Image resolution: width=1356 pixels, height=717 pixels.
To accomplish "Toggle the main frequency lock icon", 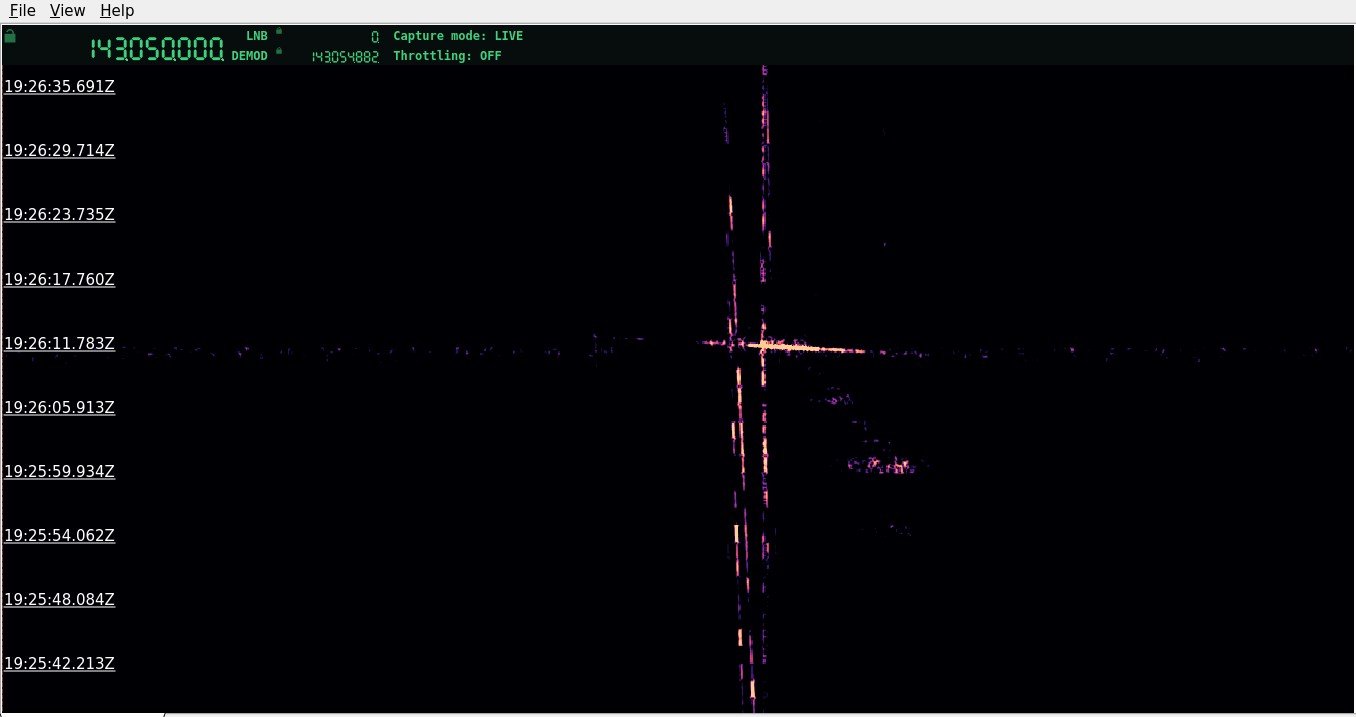I will point(10,36).
